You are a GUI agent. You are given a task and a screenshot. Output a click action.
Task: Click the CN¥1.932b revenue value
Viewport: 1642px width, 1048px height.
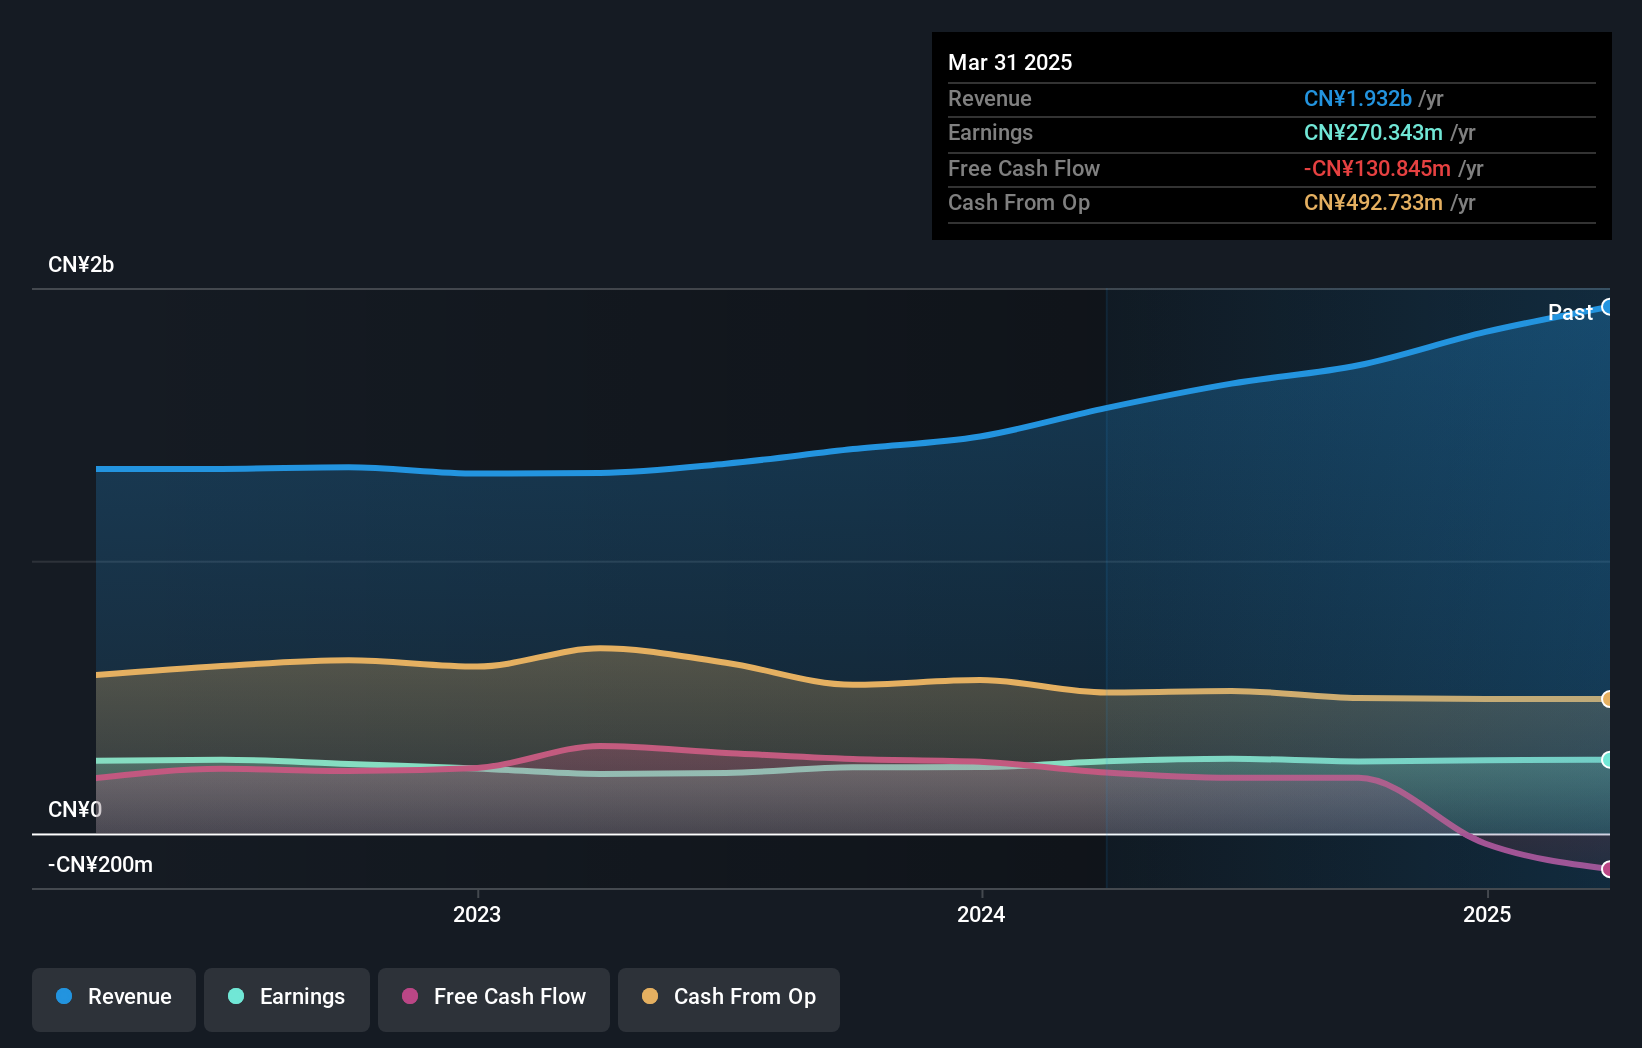point(1358,98)
